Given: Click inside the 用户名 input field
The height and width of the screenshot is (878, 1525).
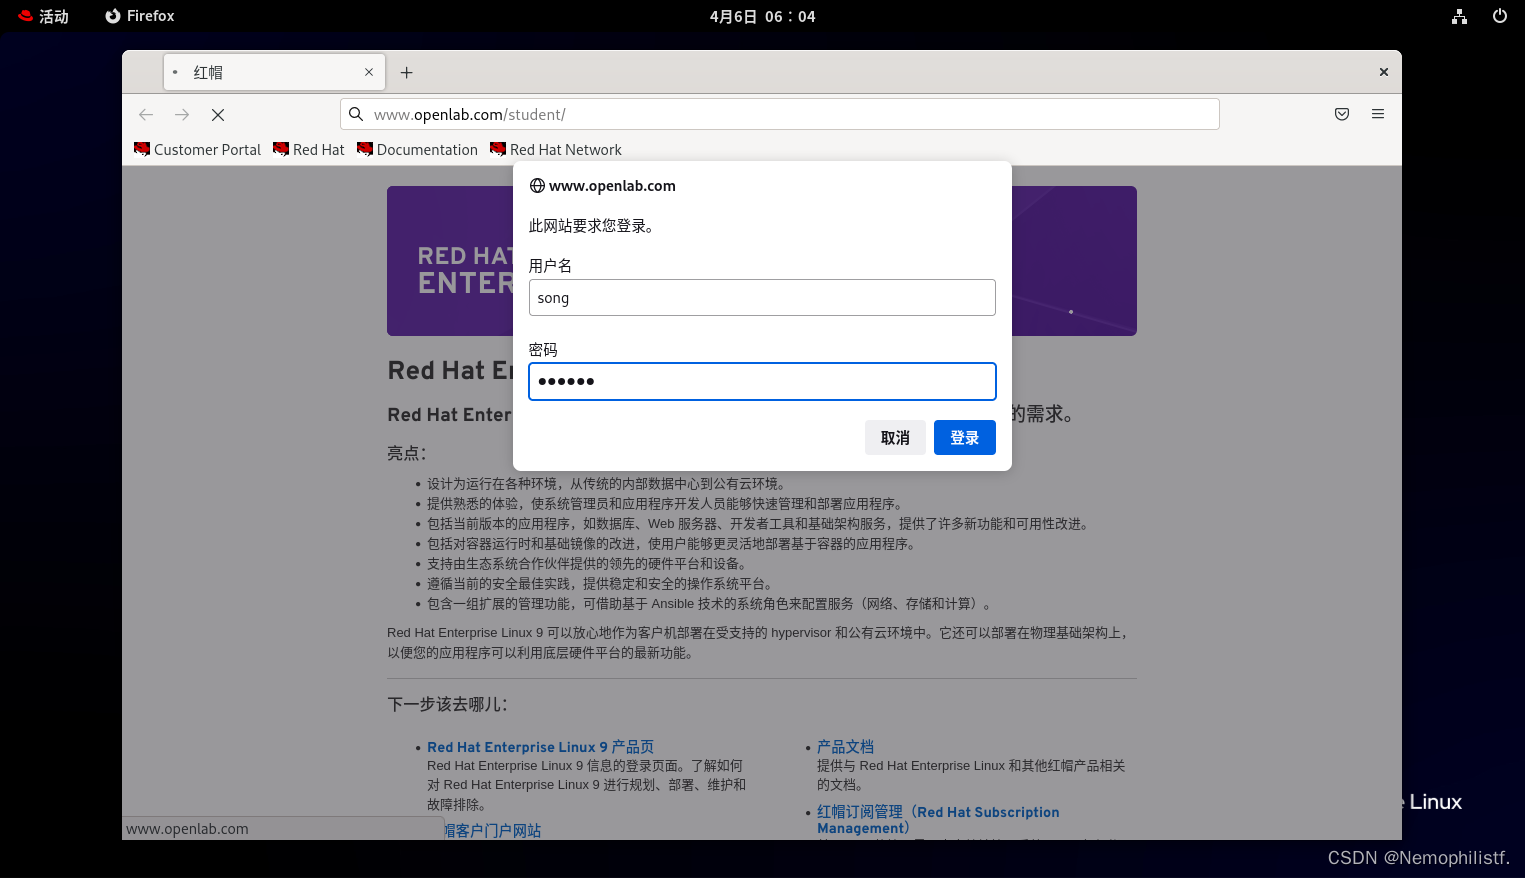Looking at the screenshot, I should pyautogui.click(x=762, y=297).
